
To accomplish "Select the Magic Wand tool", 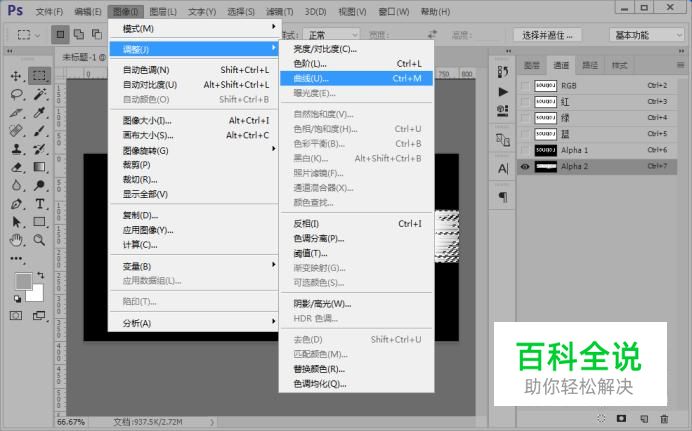I will coord(39,94).
